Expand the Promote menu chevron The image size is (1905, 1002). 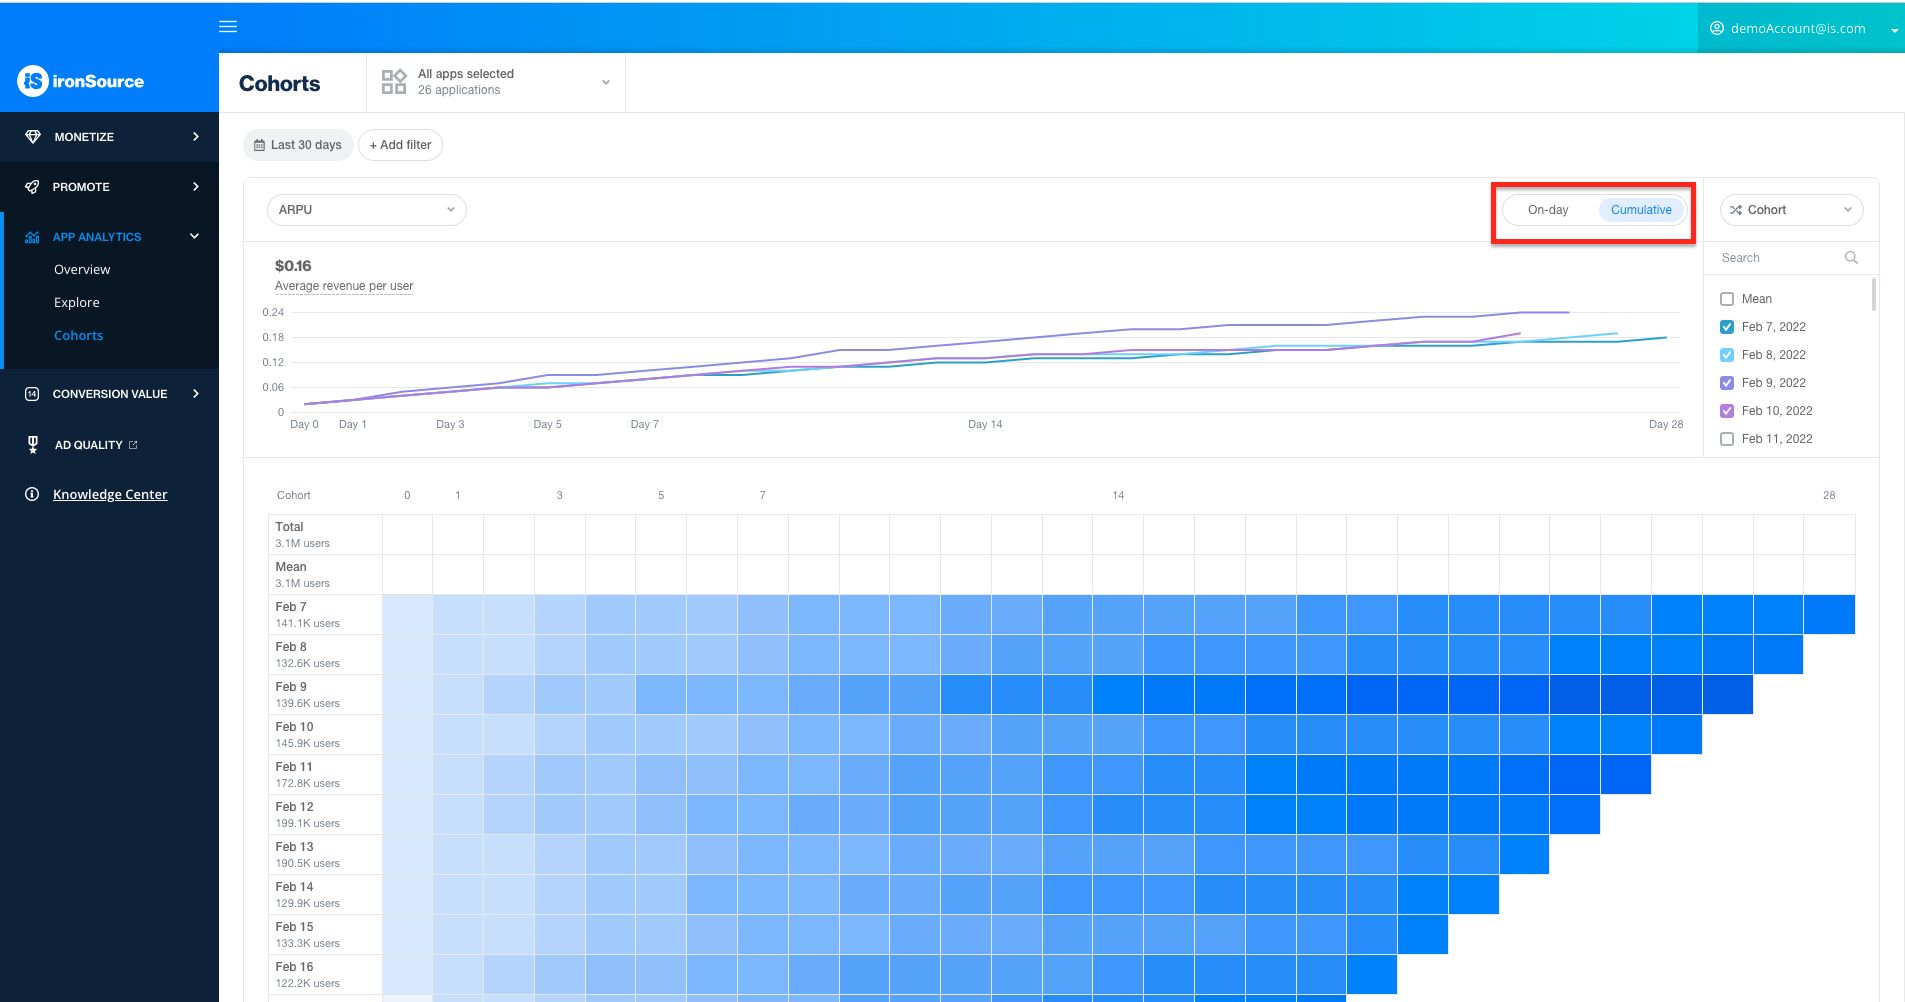click(x=196, y=187)
